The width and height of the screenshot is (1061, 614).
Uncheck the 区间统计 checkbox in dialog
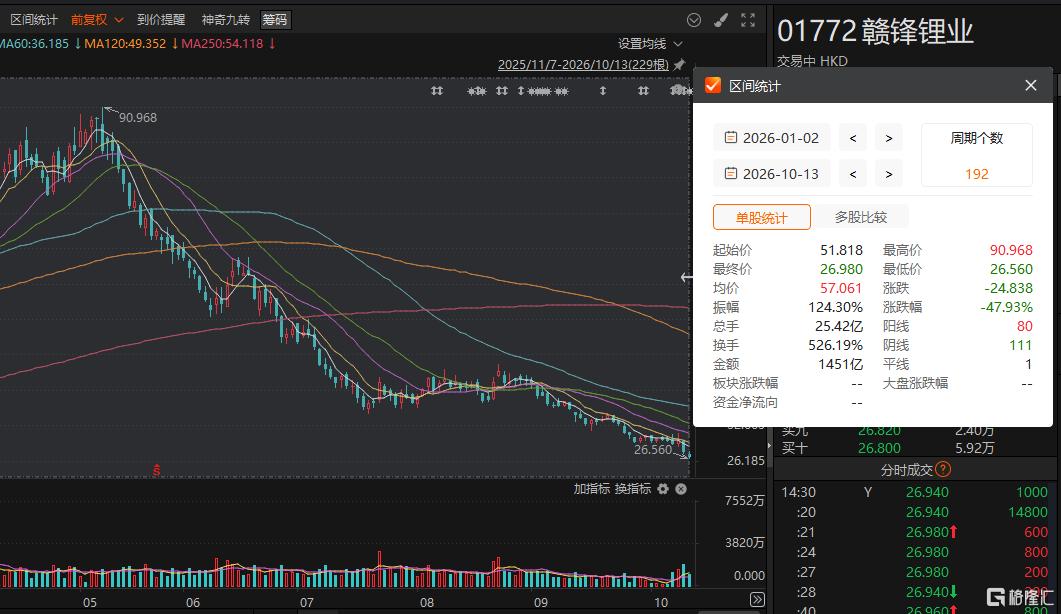coord(713,85)
